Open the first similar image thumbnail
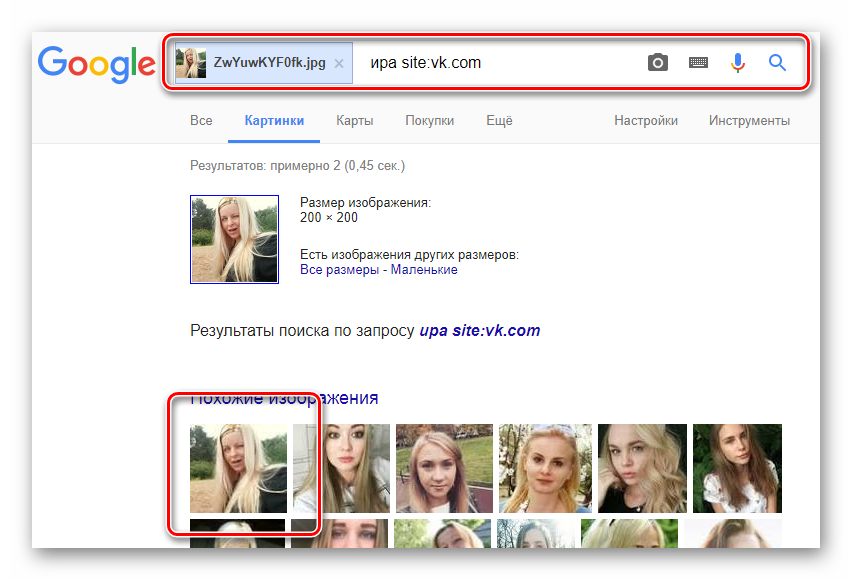The height and width of the screenshot is (580, 852). pos(238,468)
